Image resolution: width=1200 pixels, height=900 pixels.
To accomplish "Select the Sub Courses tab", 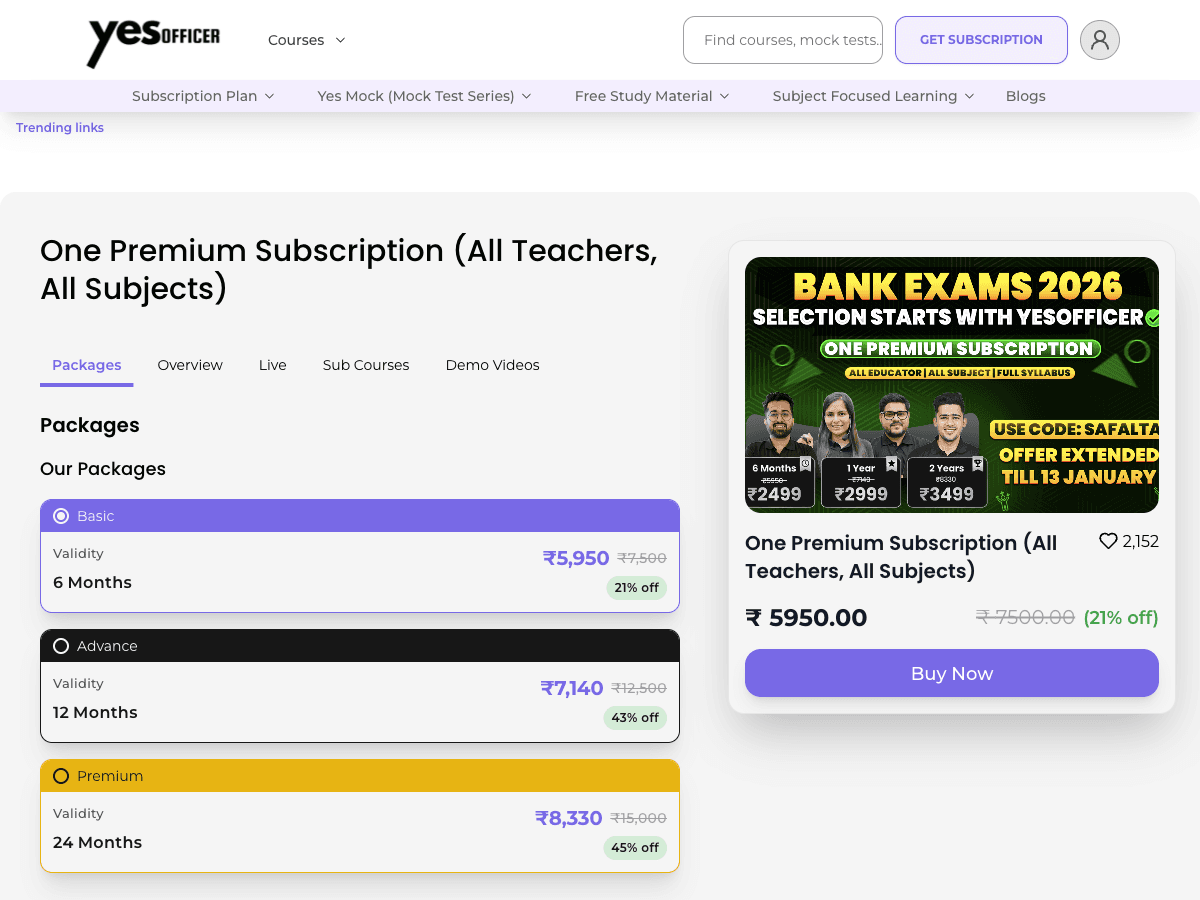I will (x=365, y=365).
